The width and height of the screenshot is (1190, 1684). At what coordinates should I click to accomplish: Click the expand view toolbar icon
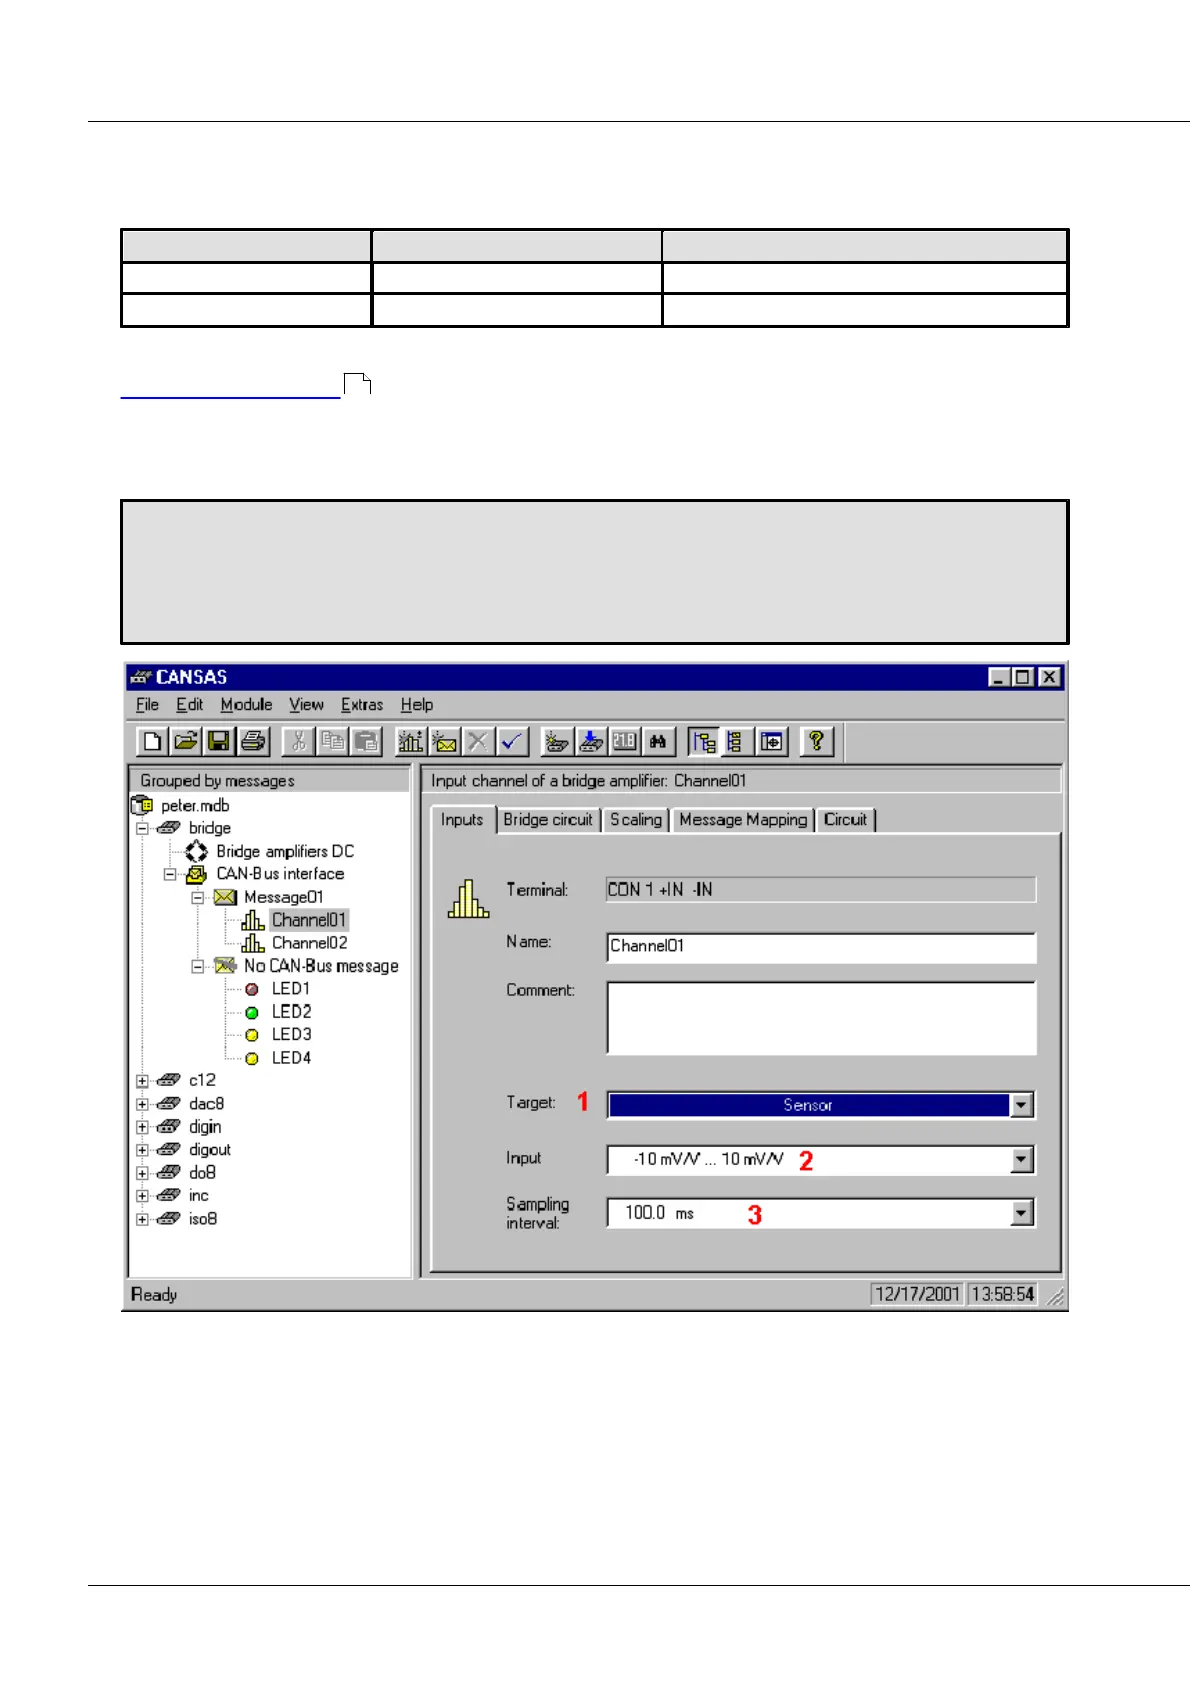pos(771,741)
